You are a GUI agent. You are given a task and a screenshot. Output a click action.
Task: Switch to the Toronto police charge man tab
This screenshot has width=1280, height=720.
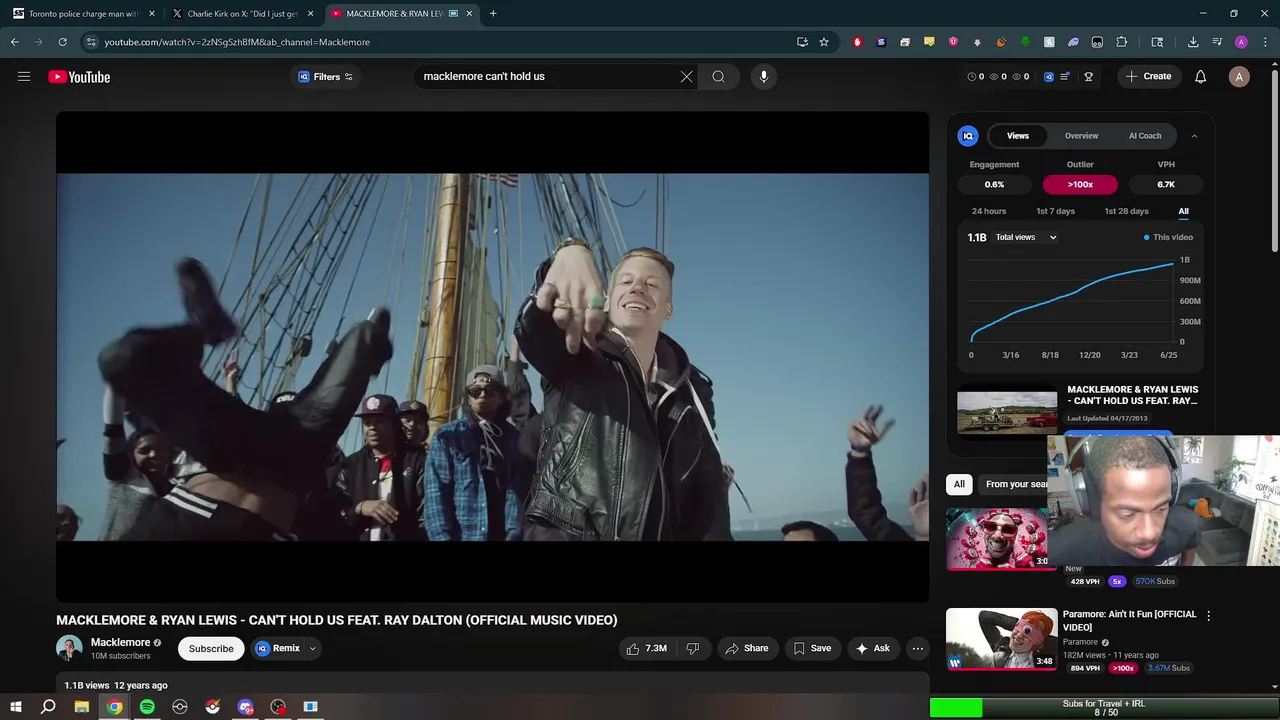(x=82, y=14)
